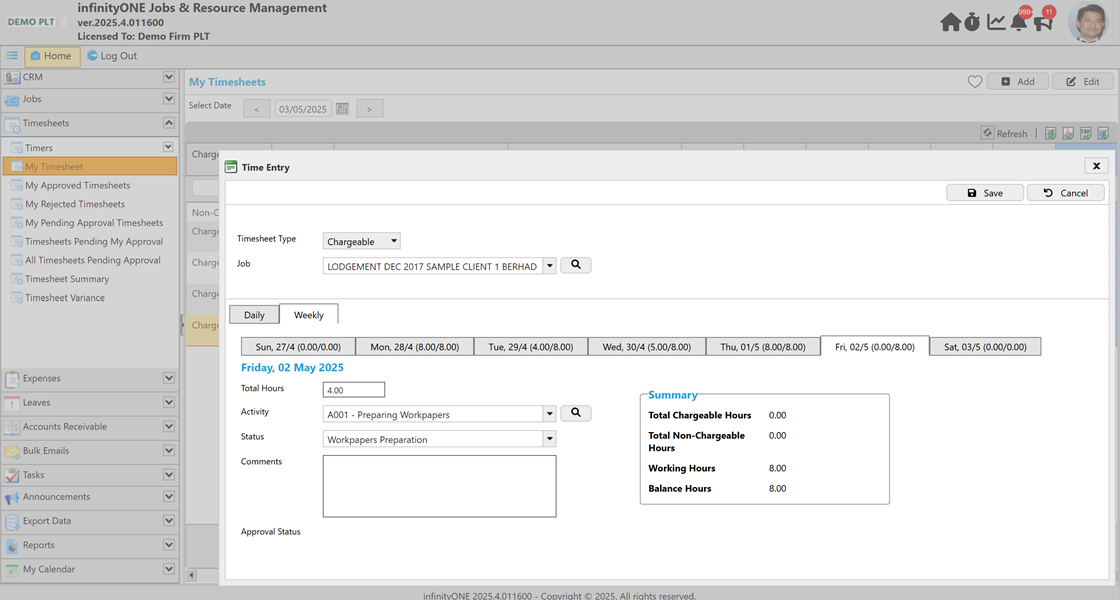Export the timesheet to CSV
1120x600 pixels.
1085,133
